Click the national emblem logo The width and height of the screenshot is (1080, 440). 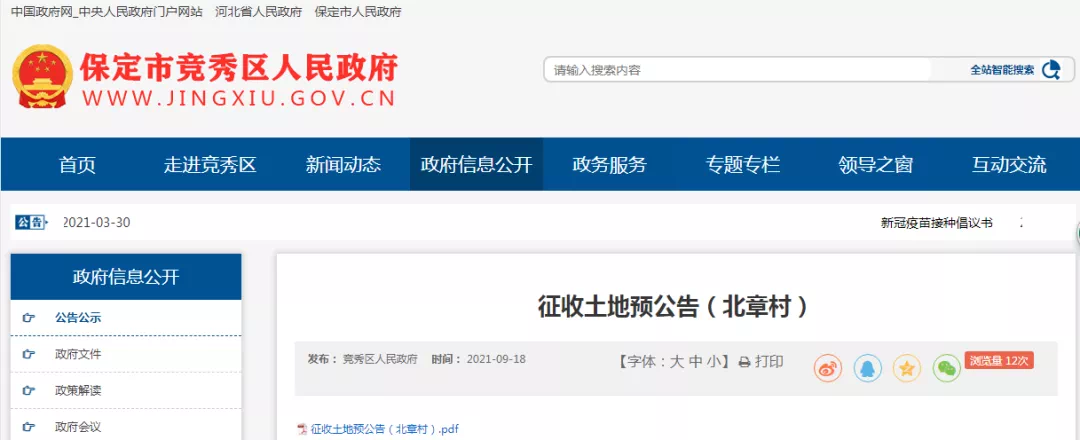point(42,77)
